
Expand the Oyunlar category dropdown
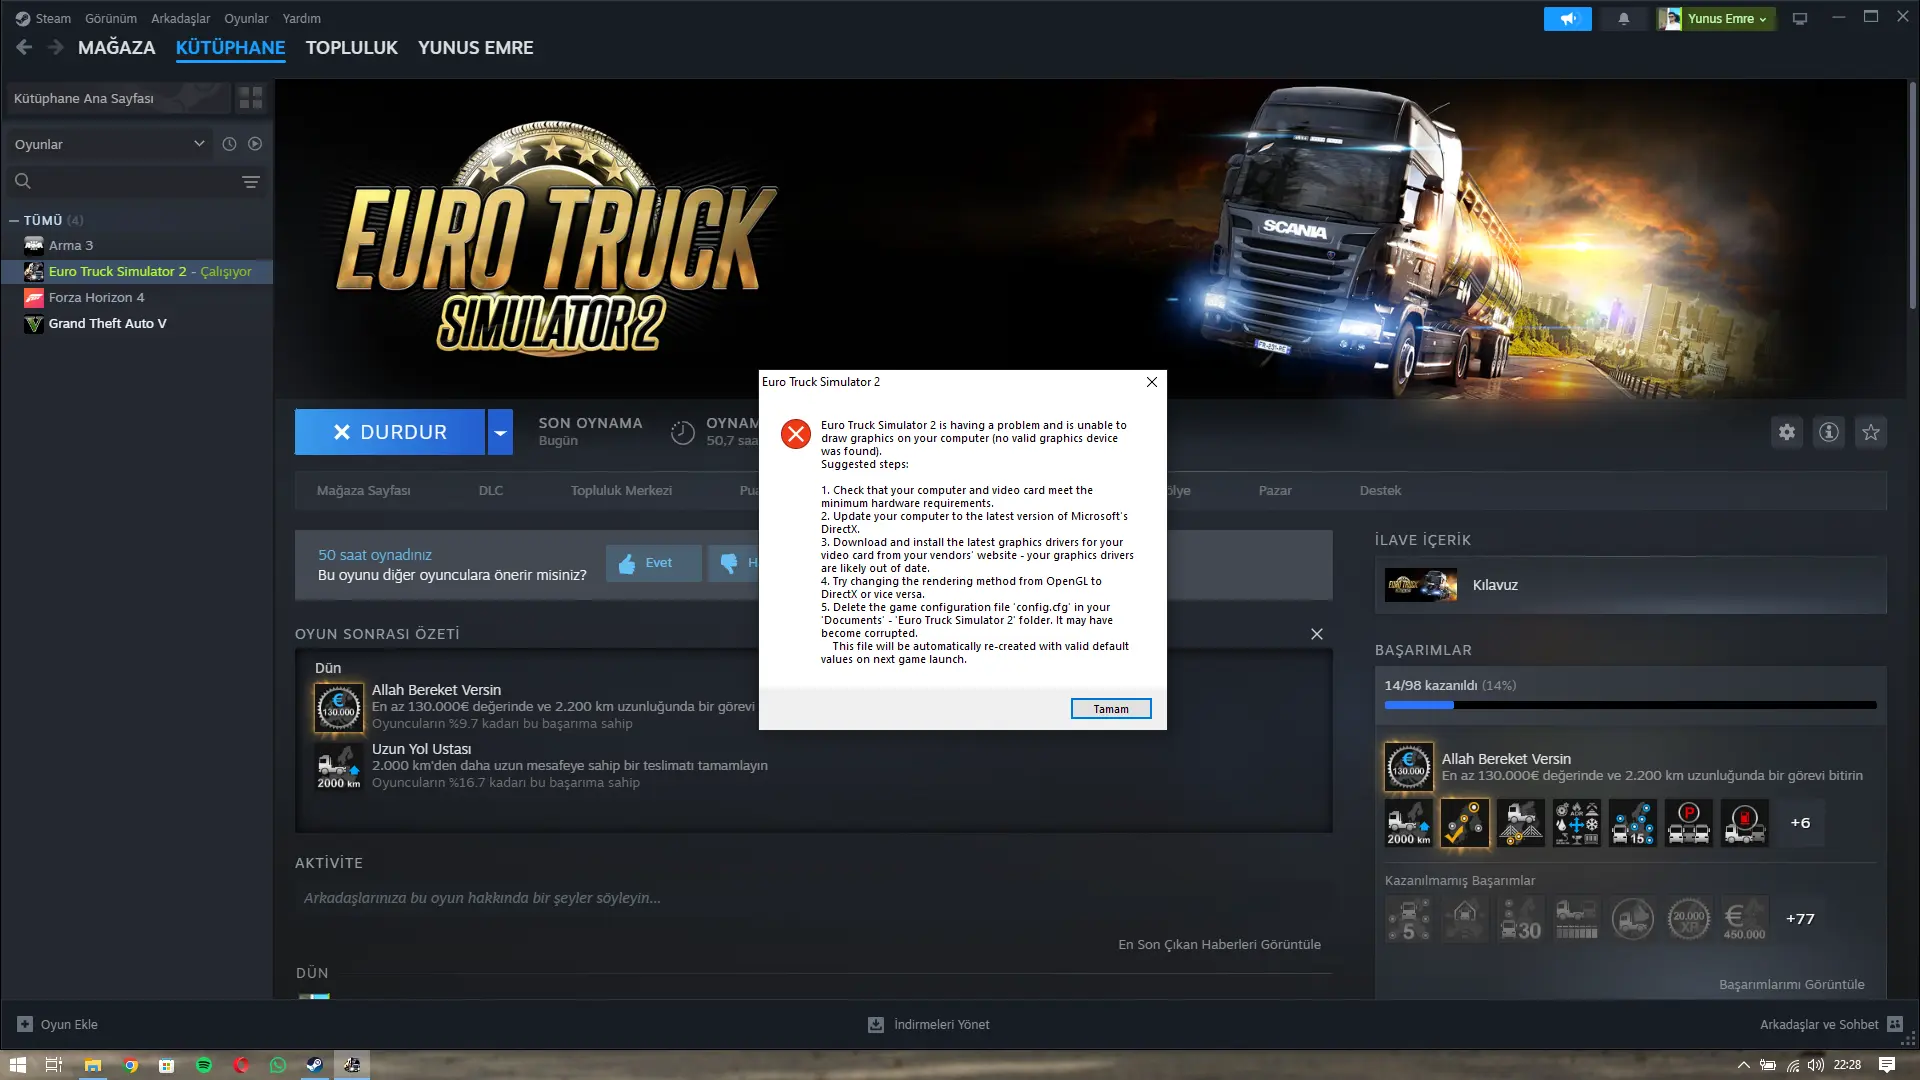pyautogui.click(x=108, y=144)
